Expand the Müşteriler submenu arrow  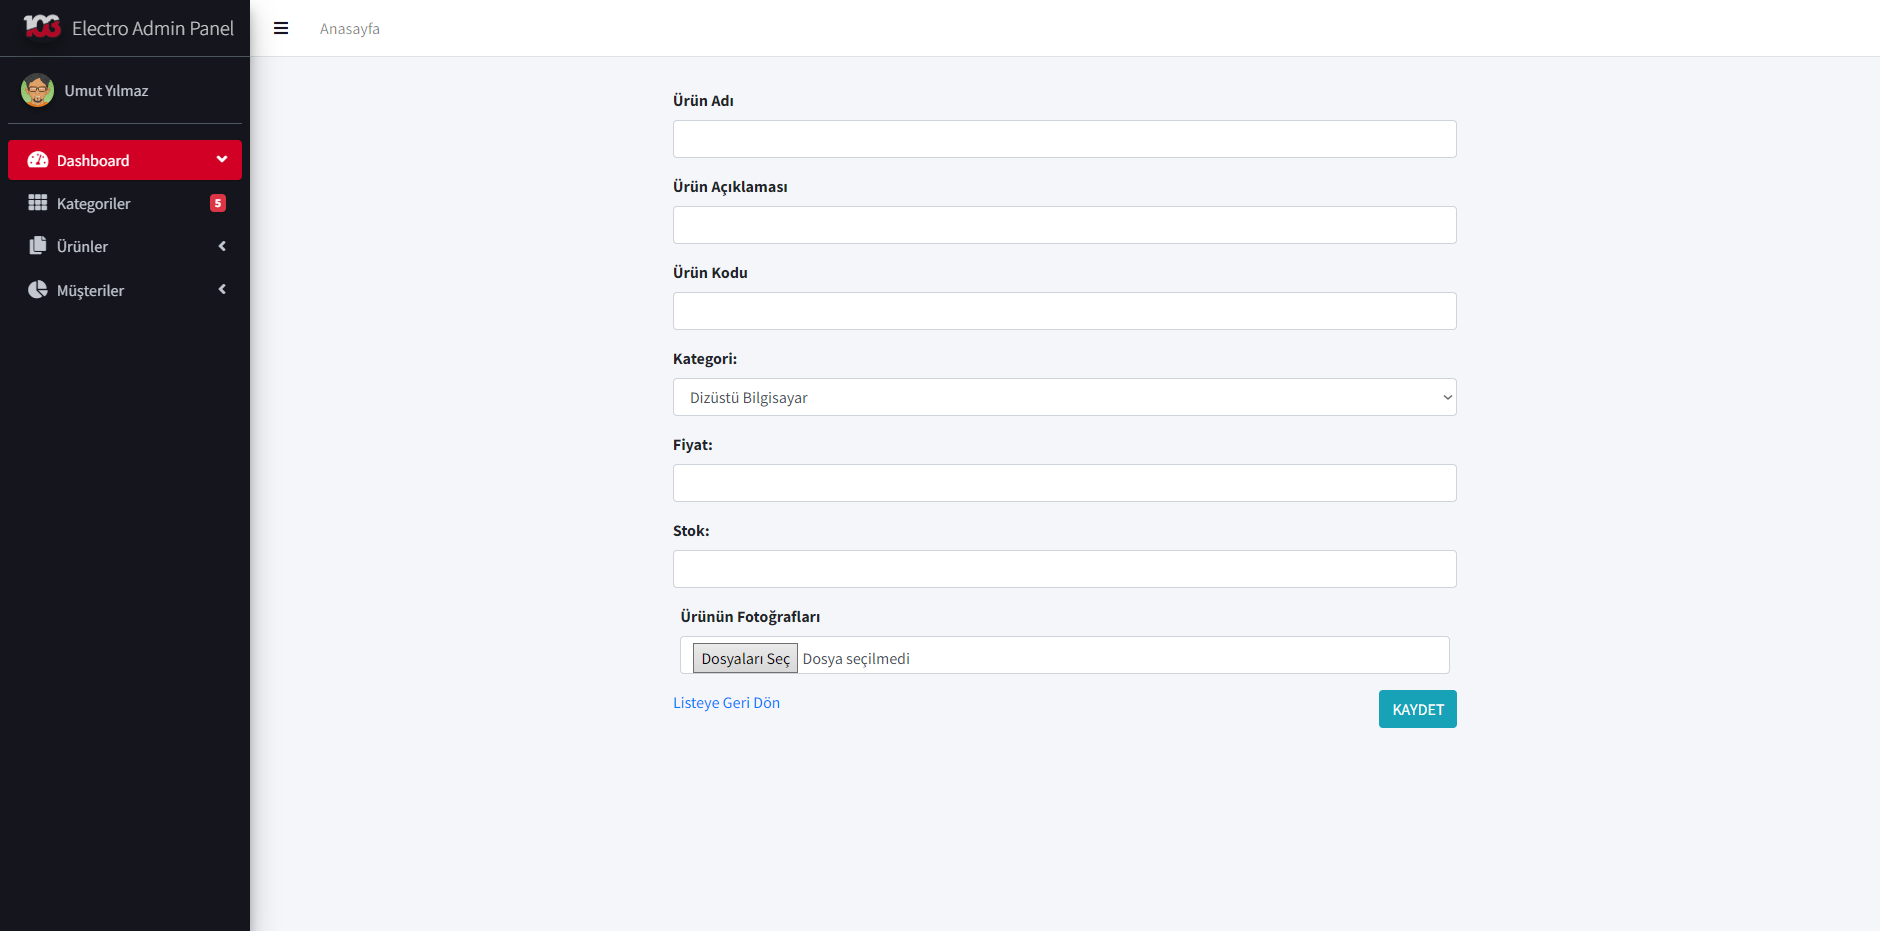(x=222, y=290)
